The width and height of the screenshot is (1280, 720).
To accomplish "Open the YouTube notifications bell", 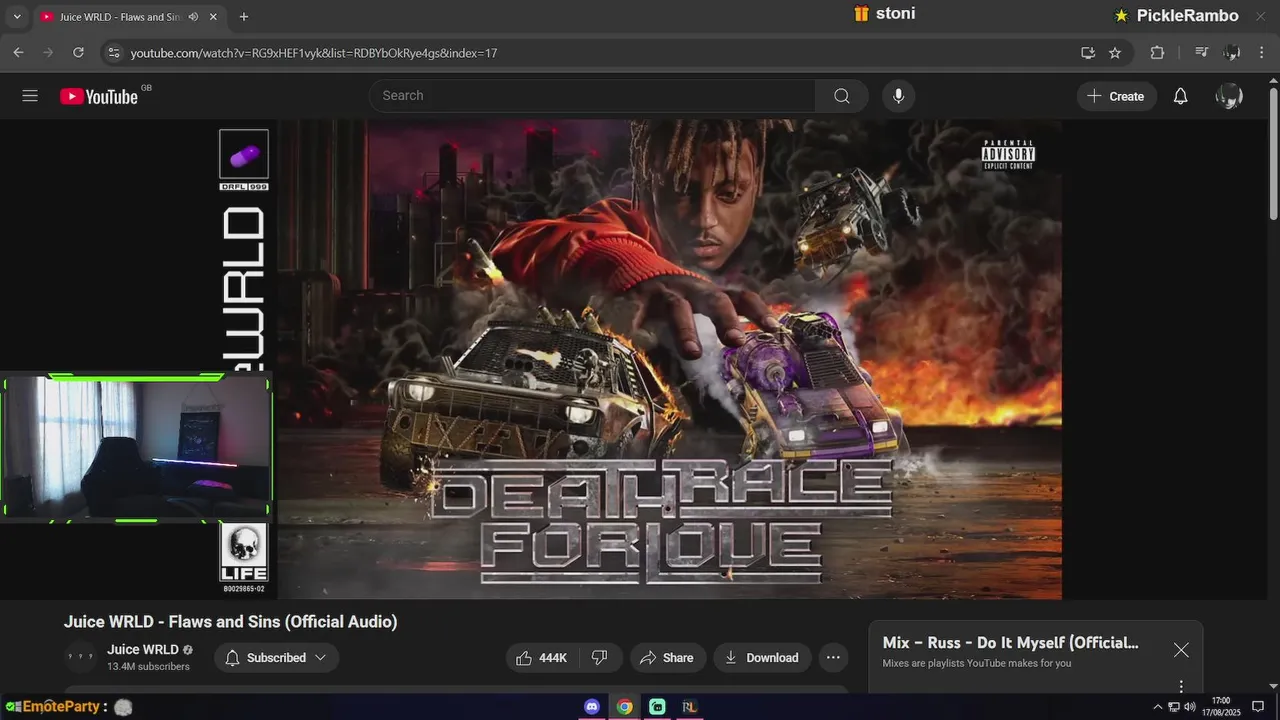I will pos(1180,96).
